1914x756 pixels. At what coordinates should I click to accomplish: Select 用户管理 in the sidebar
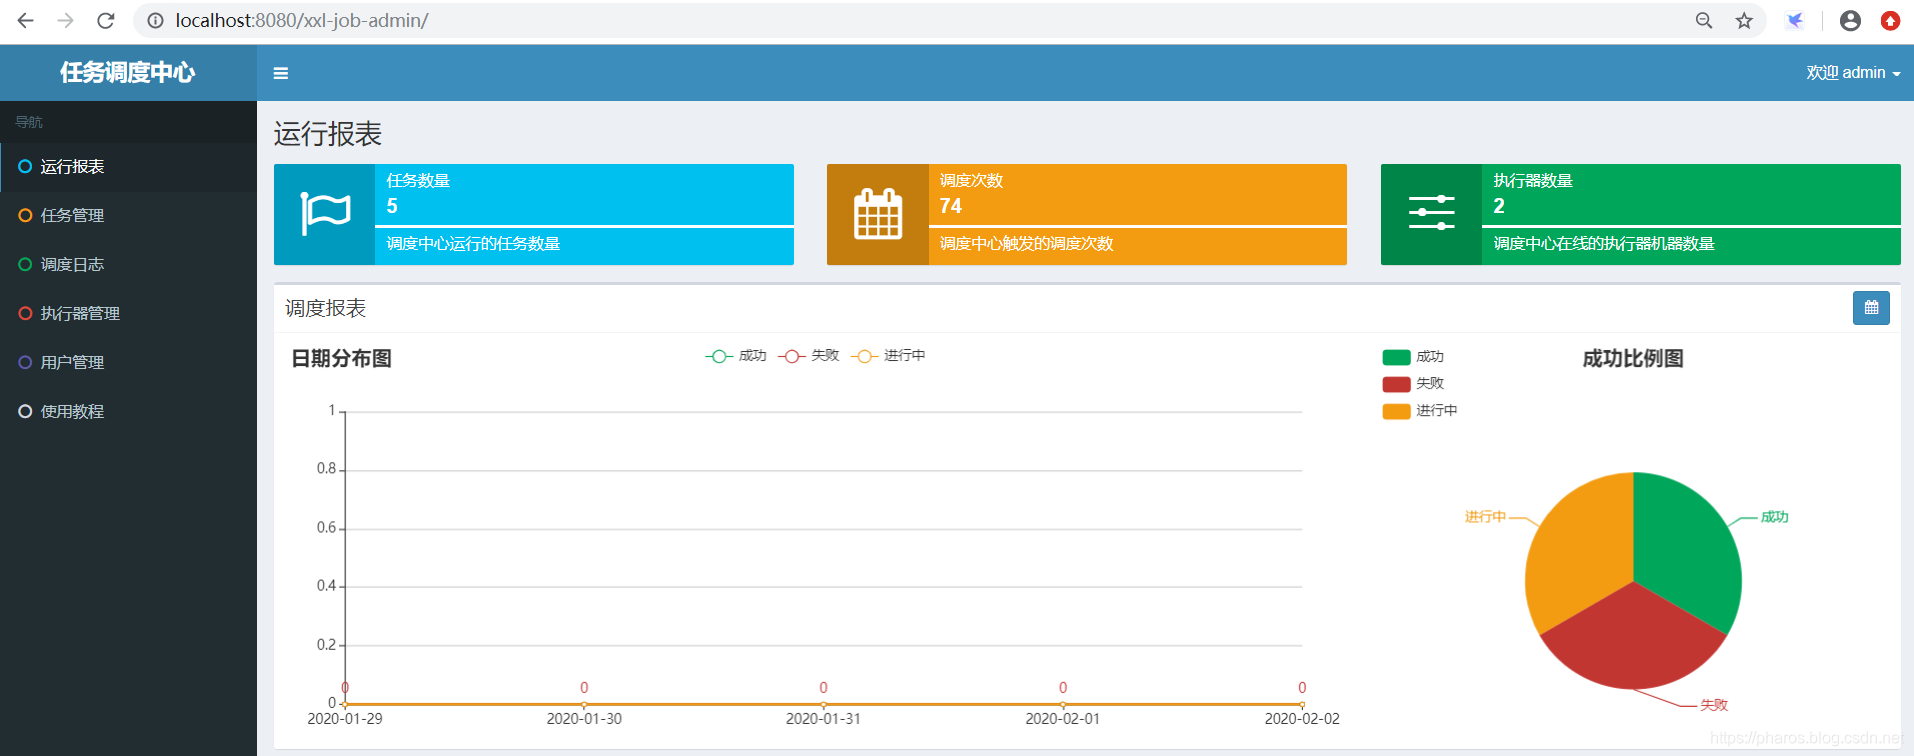[x=128, y=363]
